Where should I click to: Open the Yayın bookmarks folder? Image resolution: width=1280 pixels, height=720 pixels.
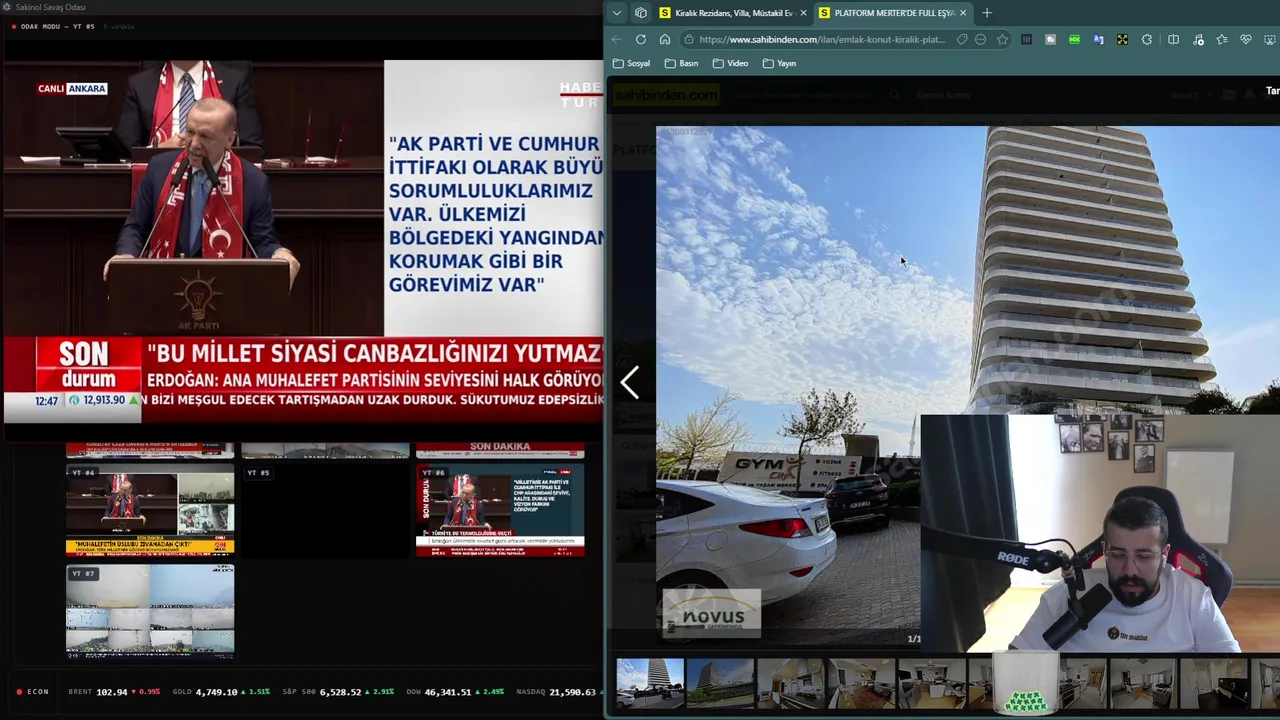click(779, 63)
